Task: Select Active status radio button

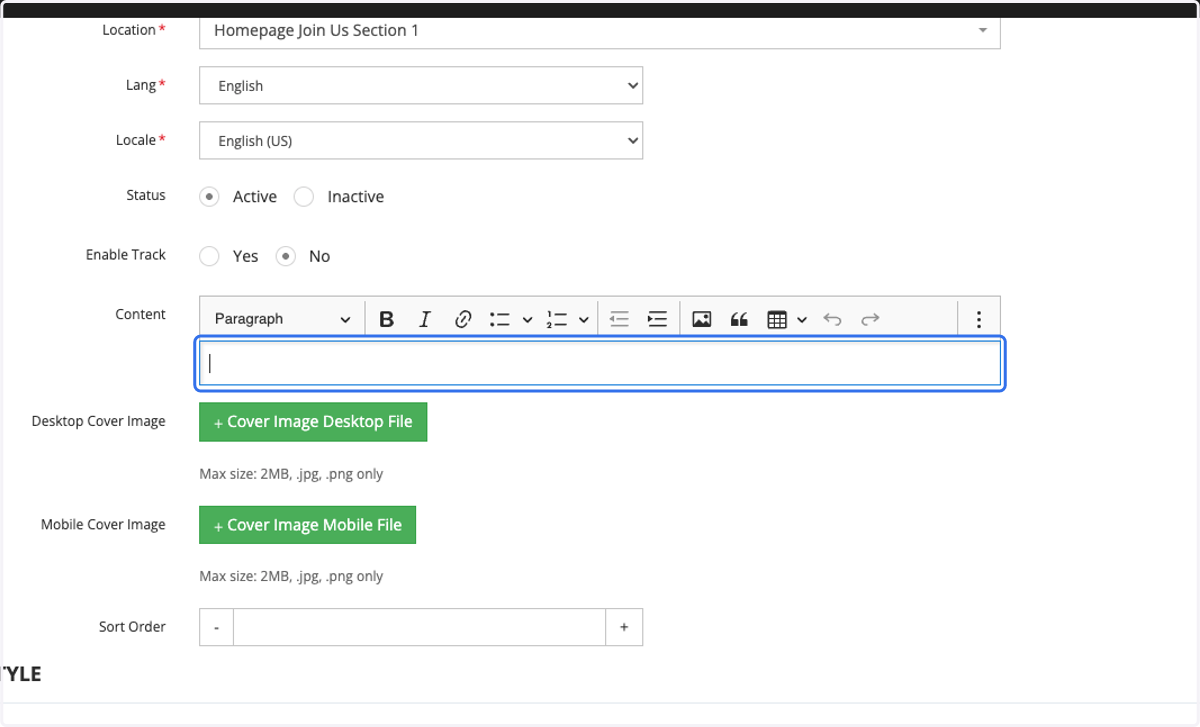Action: click(x=209, y=197)
